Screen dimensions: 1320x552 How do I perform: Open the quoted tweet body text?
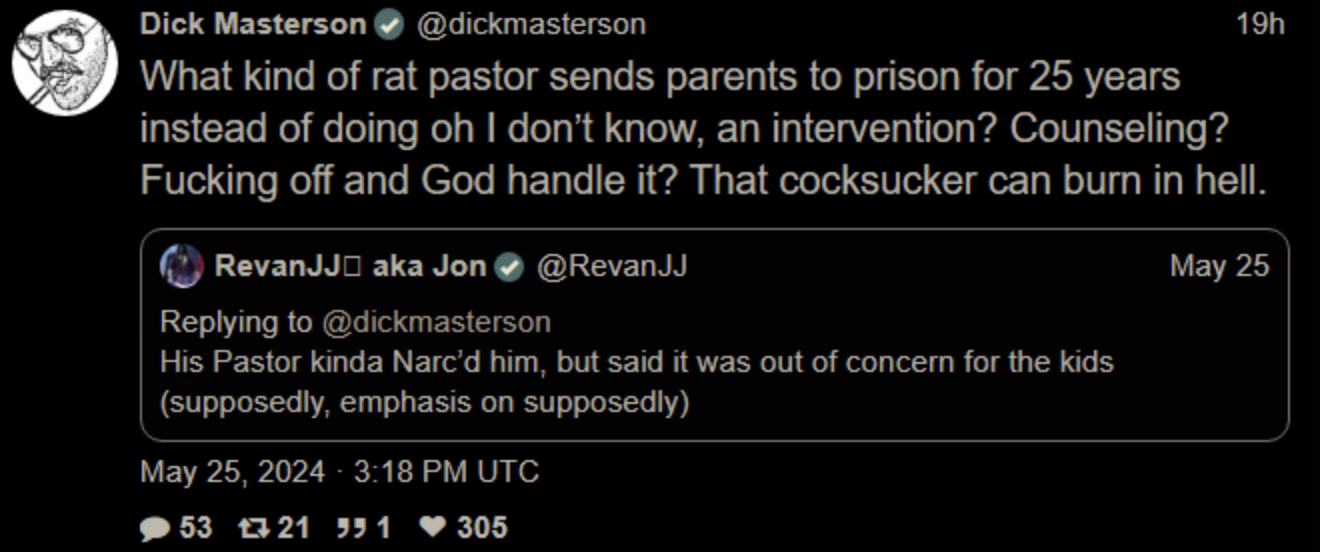pyautogui.click(x=636, y=381)
